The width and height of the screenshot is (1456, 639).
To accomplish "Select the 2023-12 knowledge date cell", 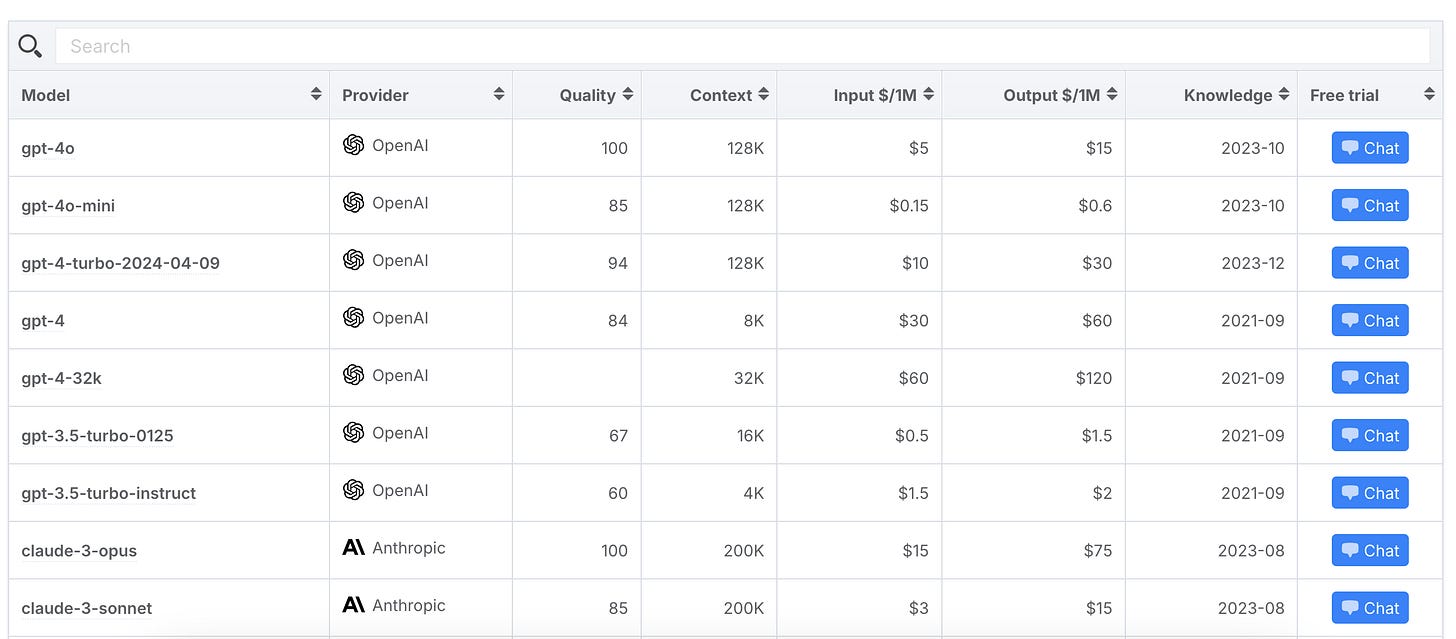I will point(1212,263).
